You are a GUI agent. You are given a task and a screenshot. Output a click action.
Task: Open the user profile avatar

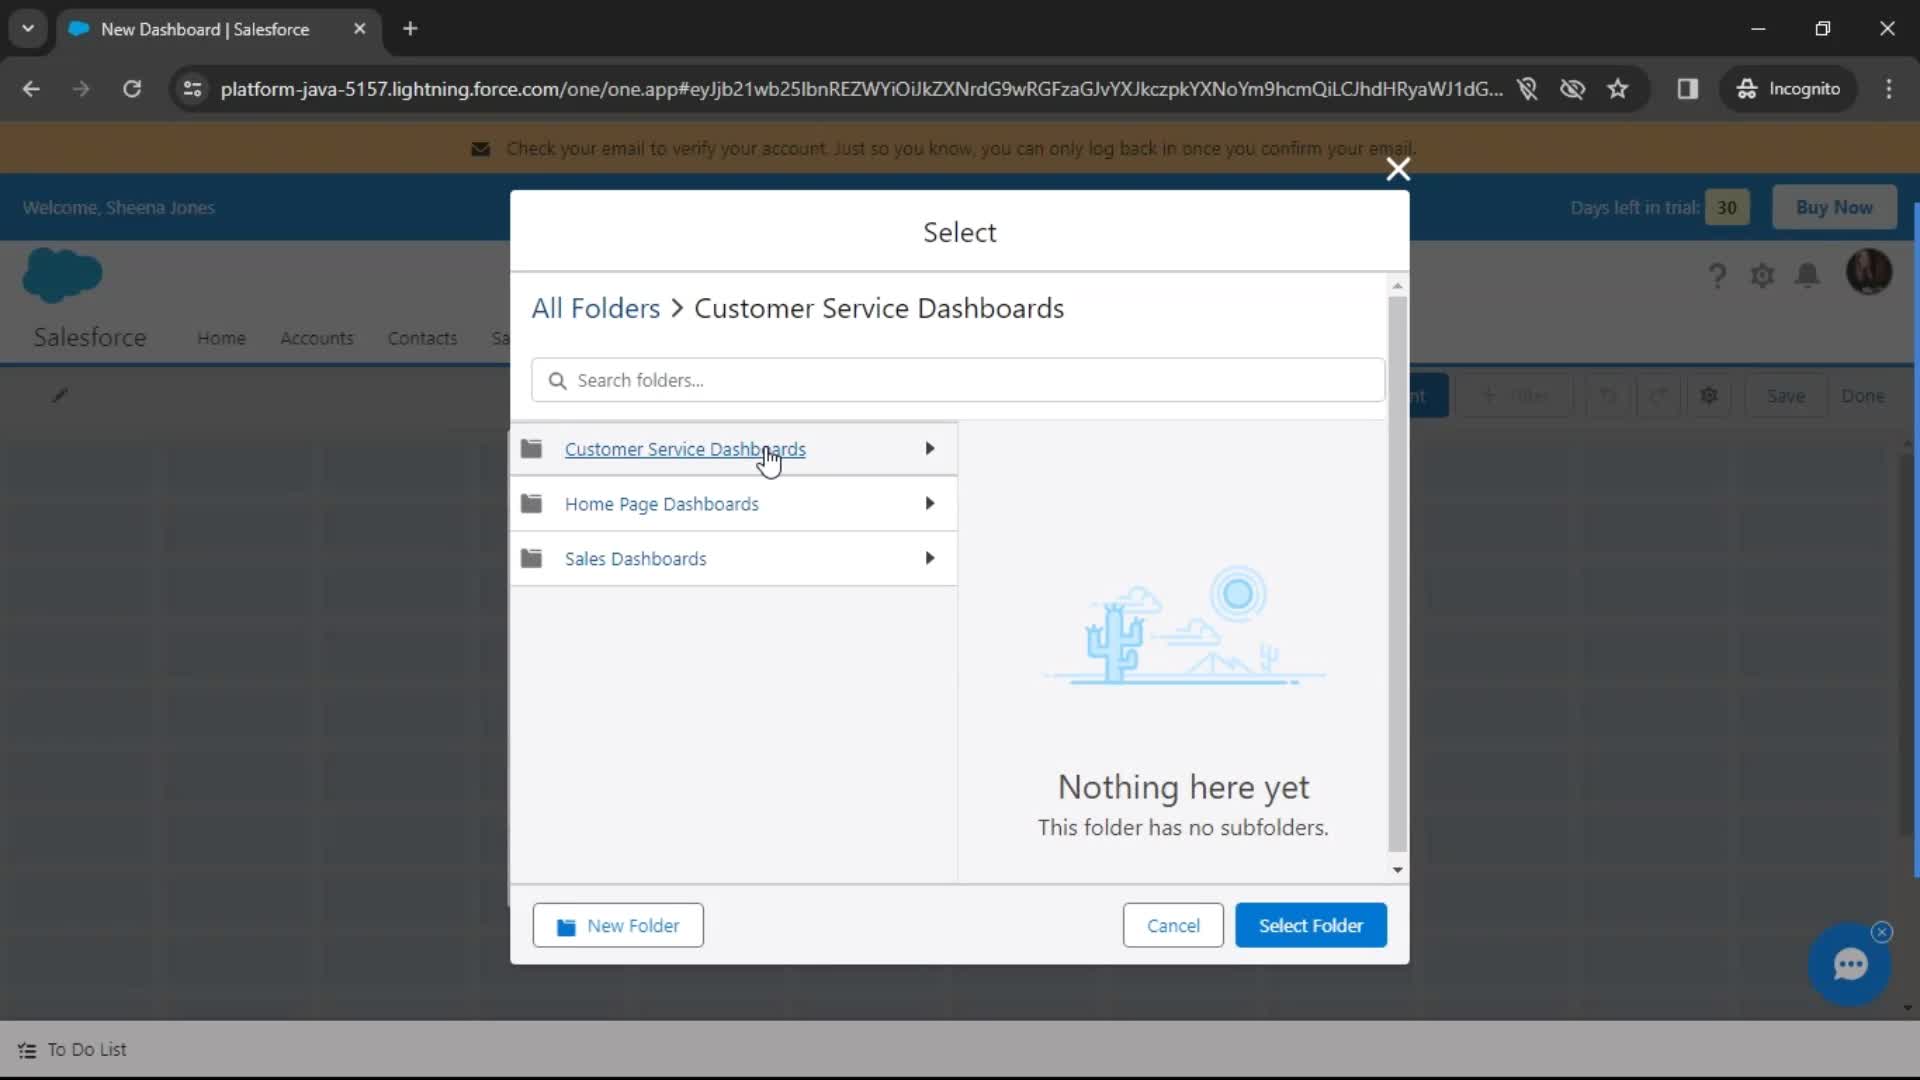pyautogui.click(x=1868, y=272)
